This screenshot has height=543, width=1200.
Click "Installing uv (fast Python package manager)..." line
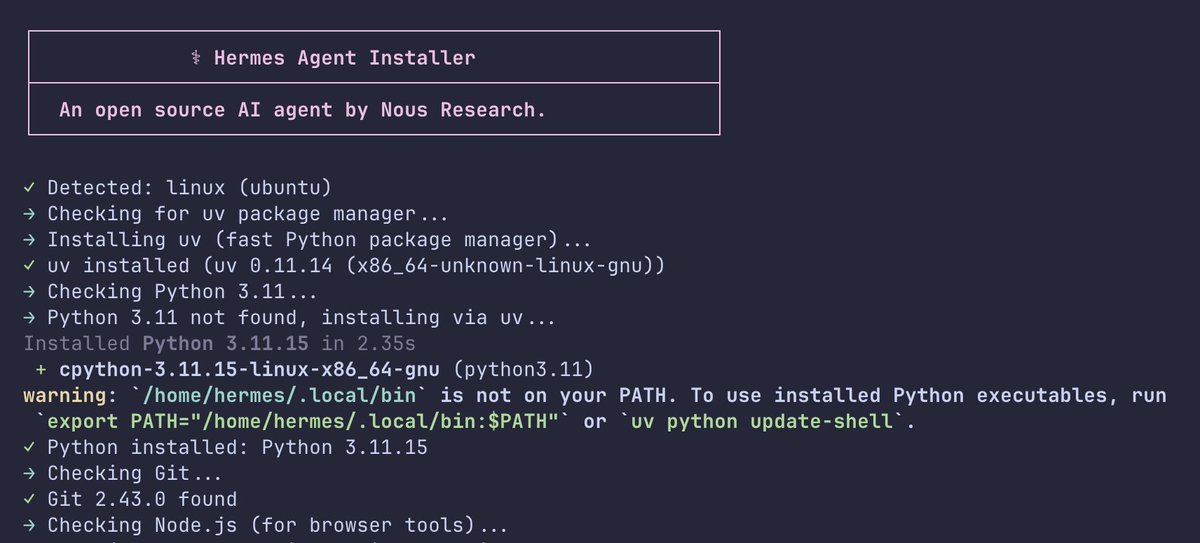coord(319,240)
